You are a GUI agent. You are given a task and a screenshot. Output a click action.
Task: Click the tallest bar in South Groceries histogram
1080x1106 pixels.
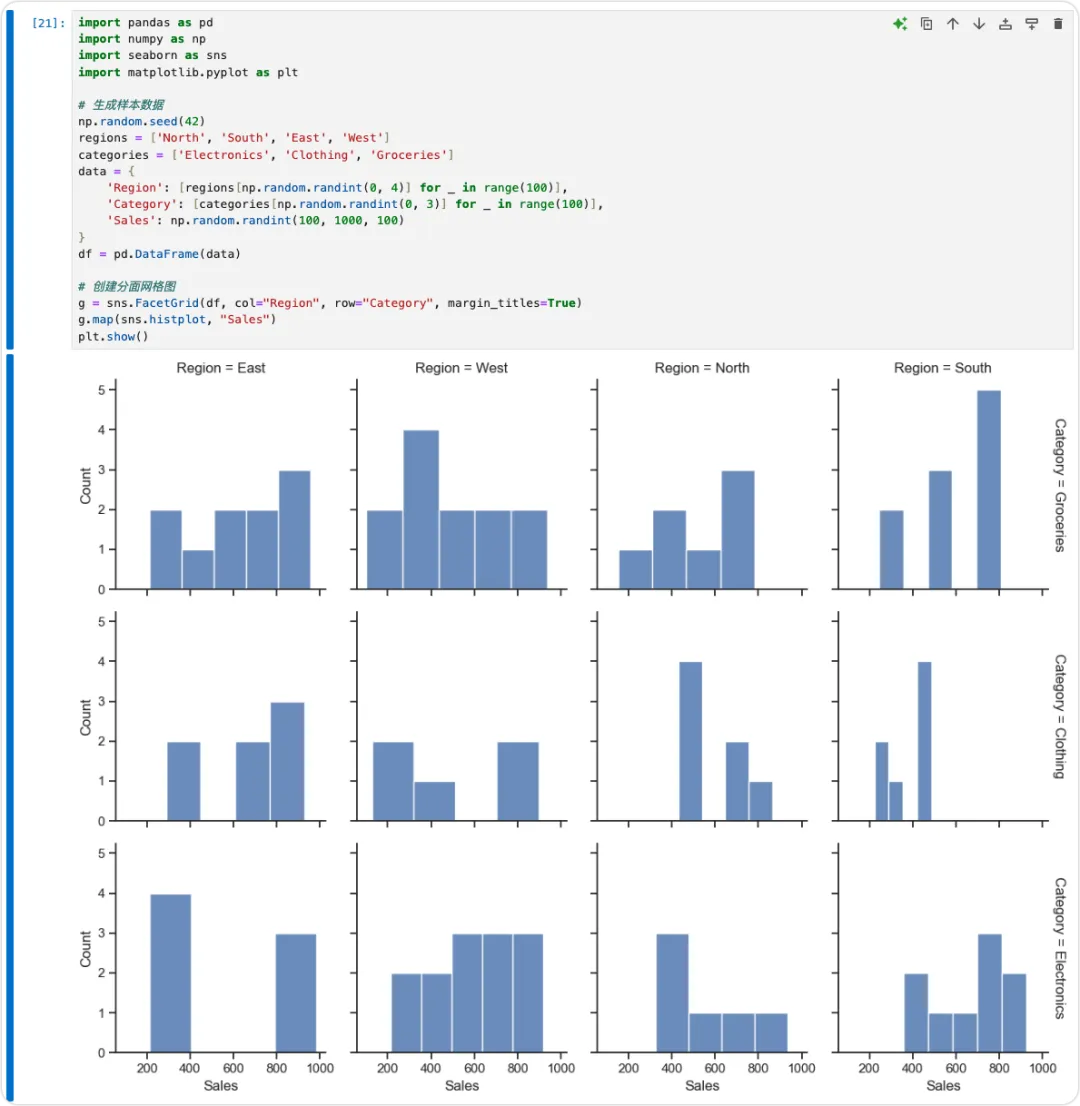(989, 490)
